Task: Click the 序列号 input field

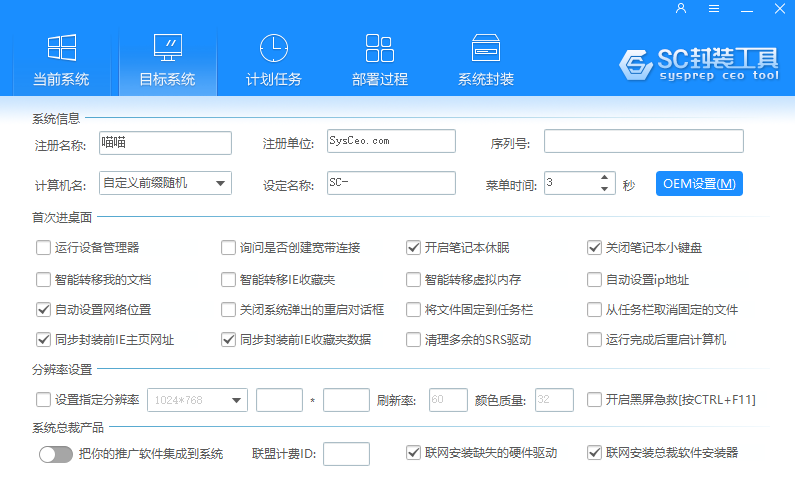Action: coord(643,141)
